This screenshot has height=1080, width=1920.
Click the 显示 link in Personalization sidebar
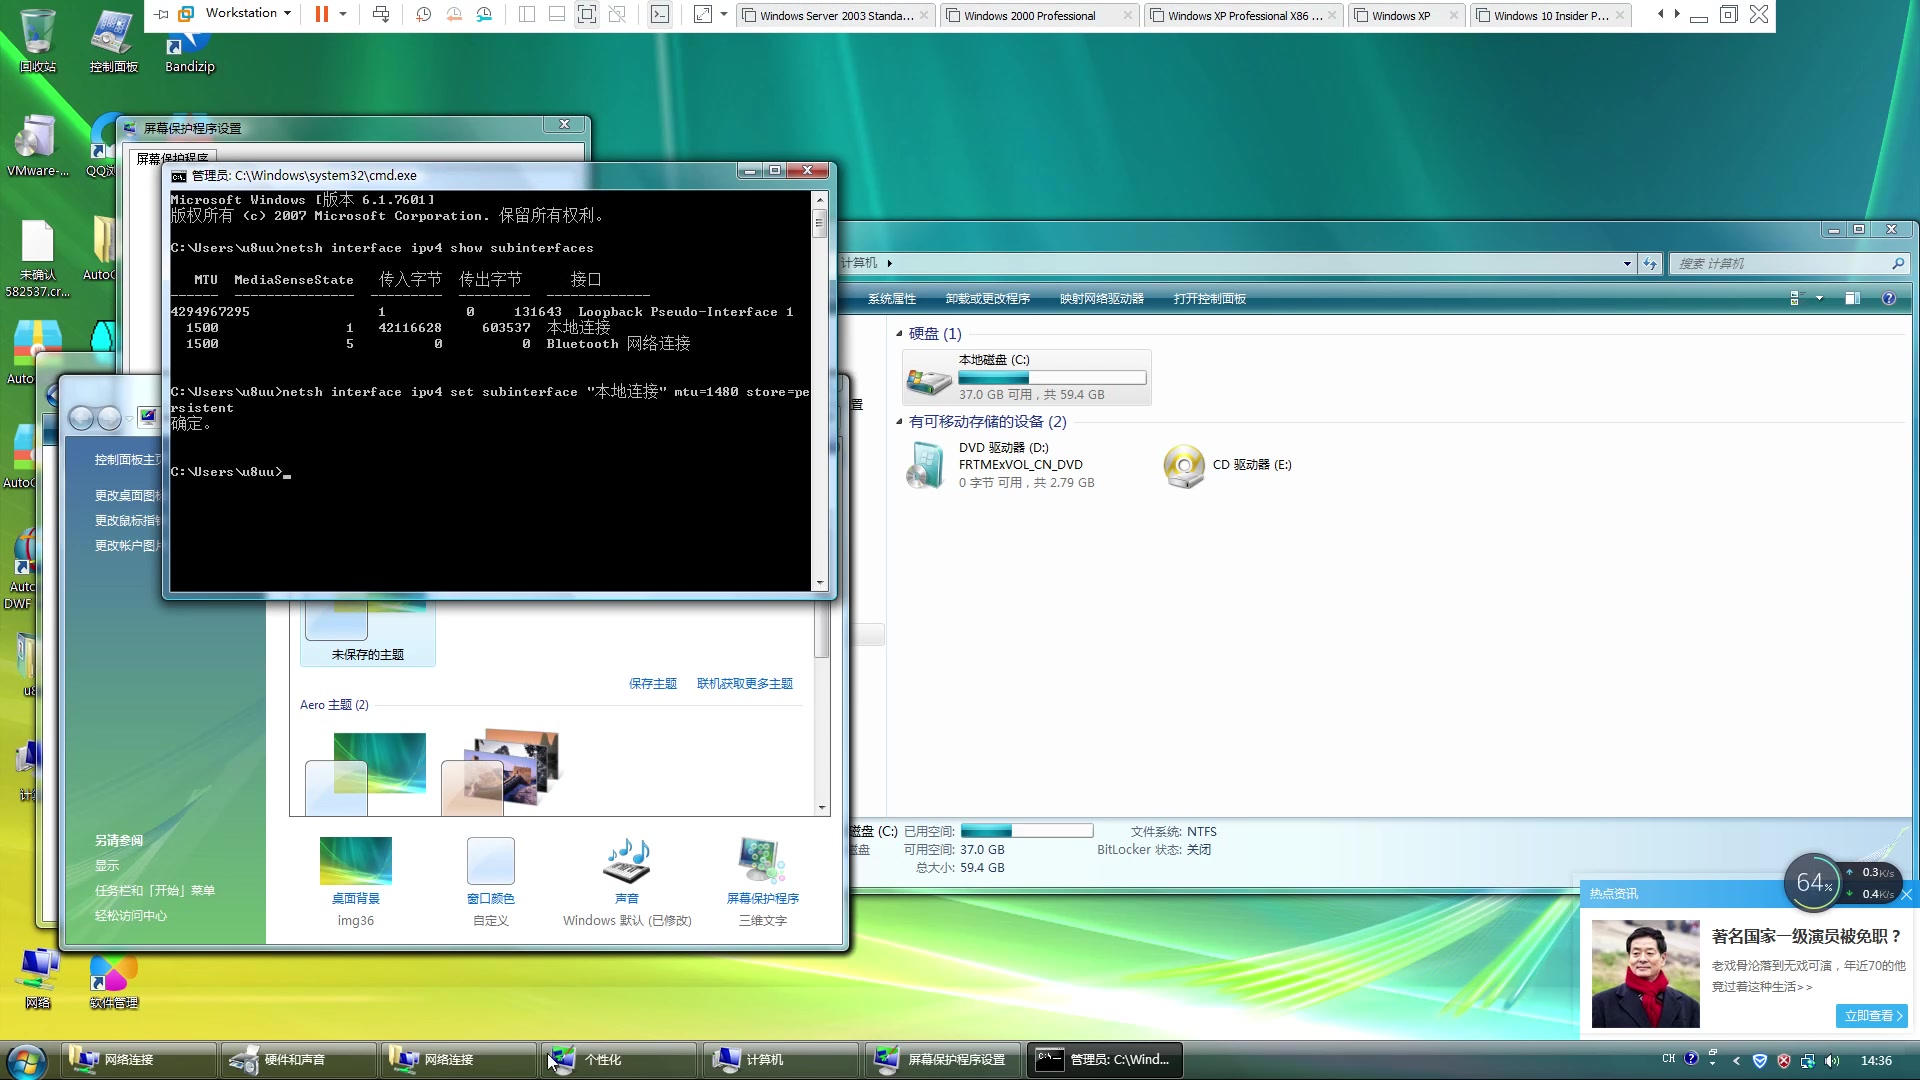(107, 866)
